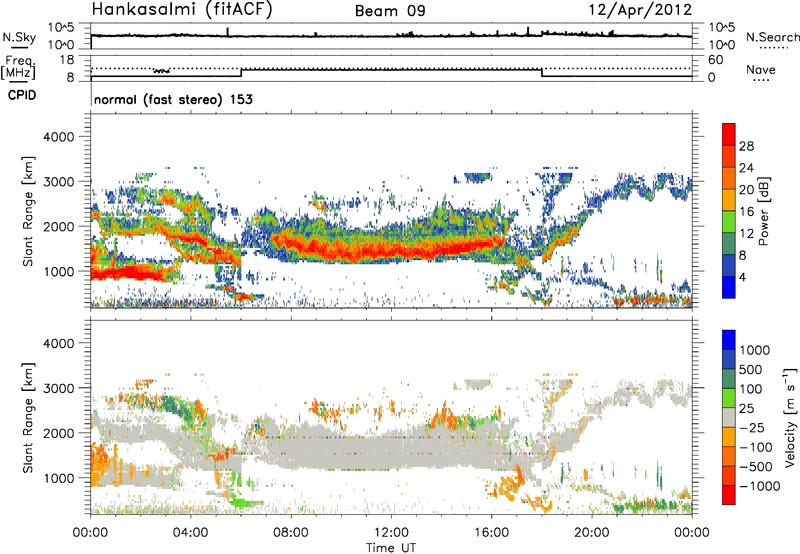Click the 'Nave' legend label
Viewport: 800px width, 554px height.
pos(761,69)
